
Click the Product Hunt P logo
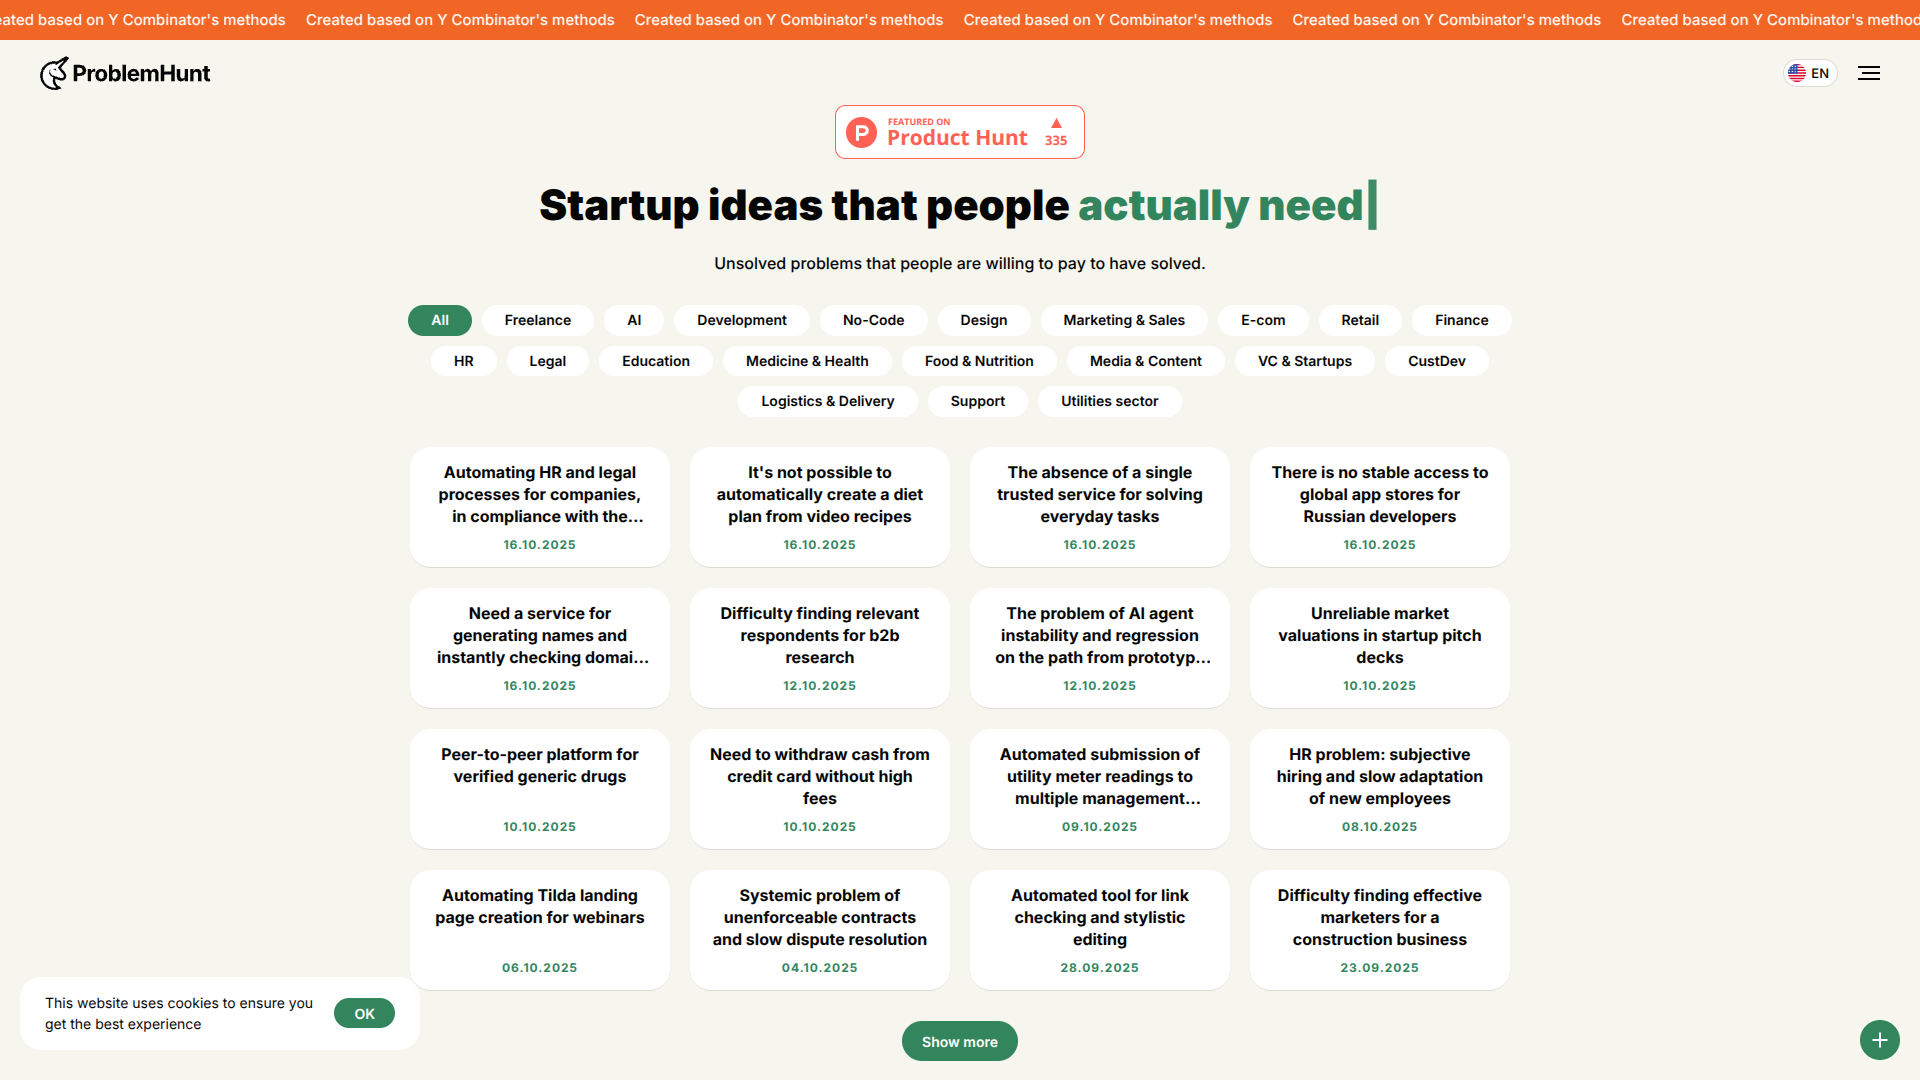click(861, 132)
